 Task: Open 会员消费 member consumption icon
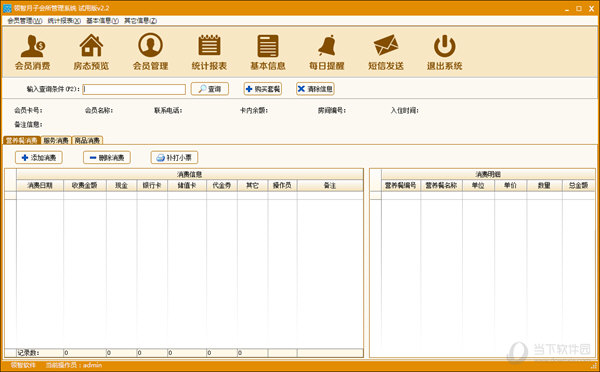pyautogui.click(x=33, y=52)
